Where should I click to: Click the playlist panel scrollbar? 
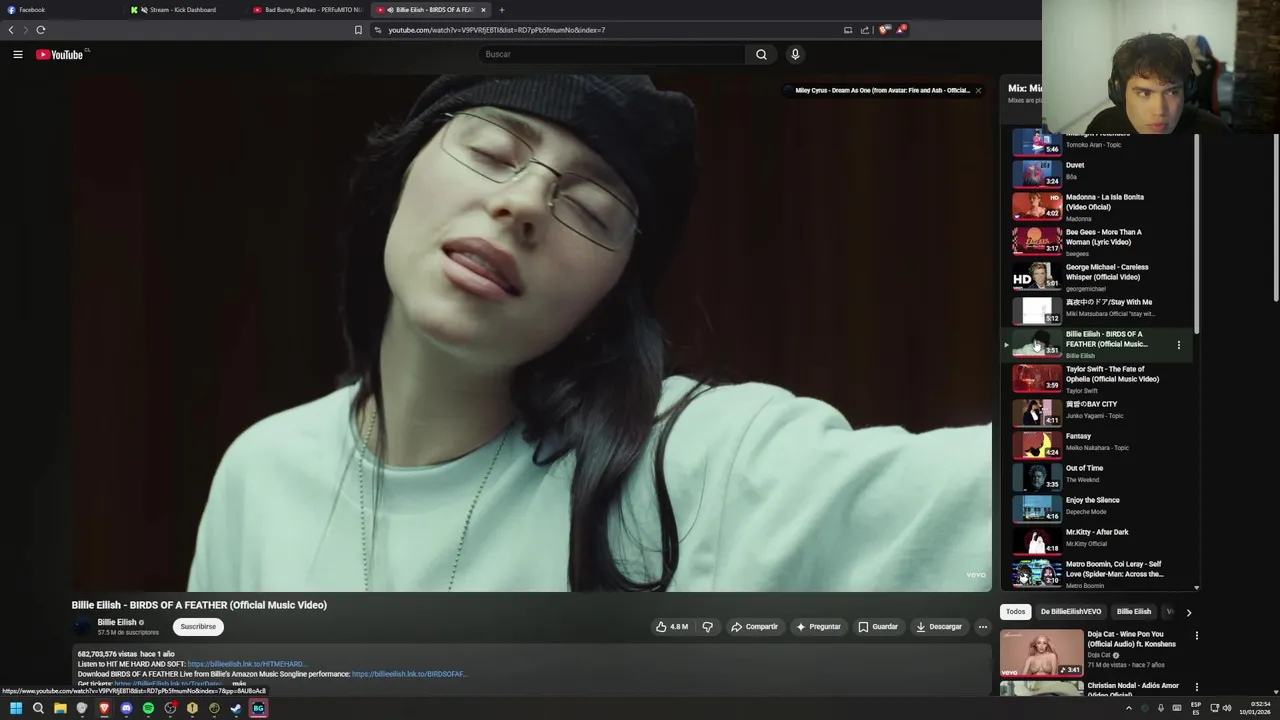(x=1197, y=235)
